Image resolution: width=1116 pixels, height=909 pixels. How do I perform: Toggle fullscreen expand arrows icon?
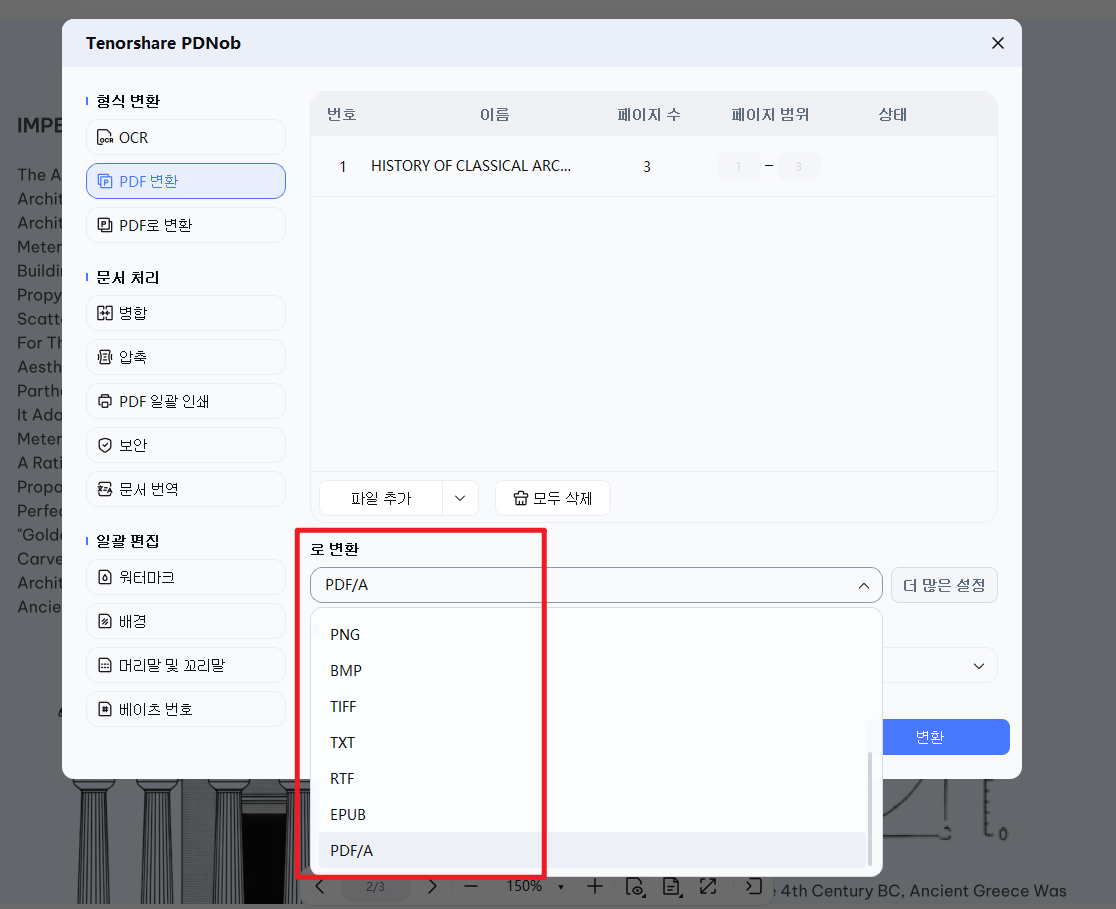pyautogui.click(x=708, y=886)
